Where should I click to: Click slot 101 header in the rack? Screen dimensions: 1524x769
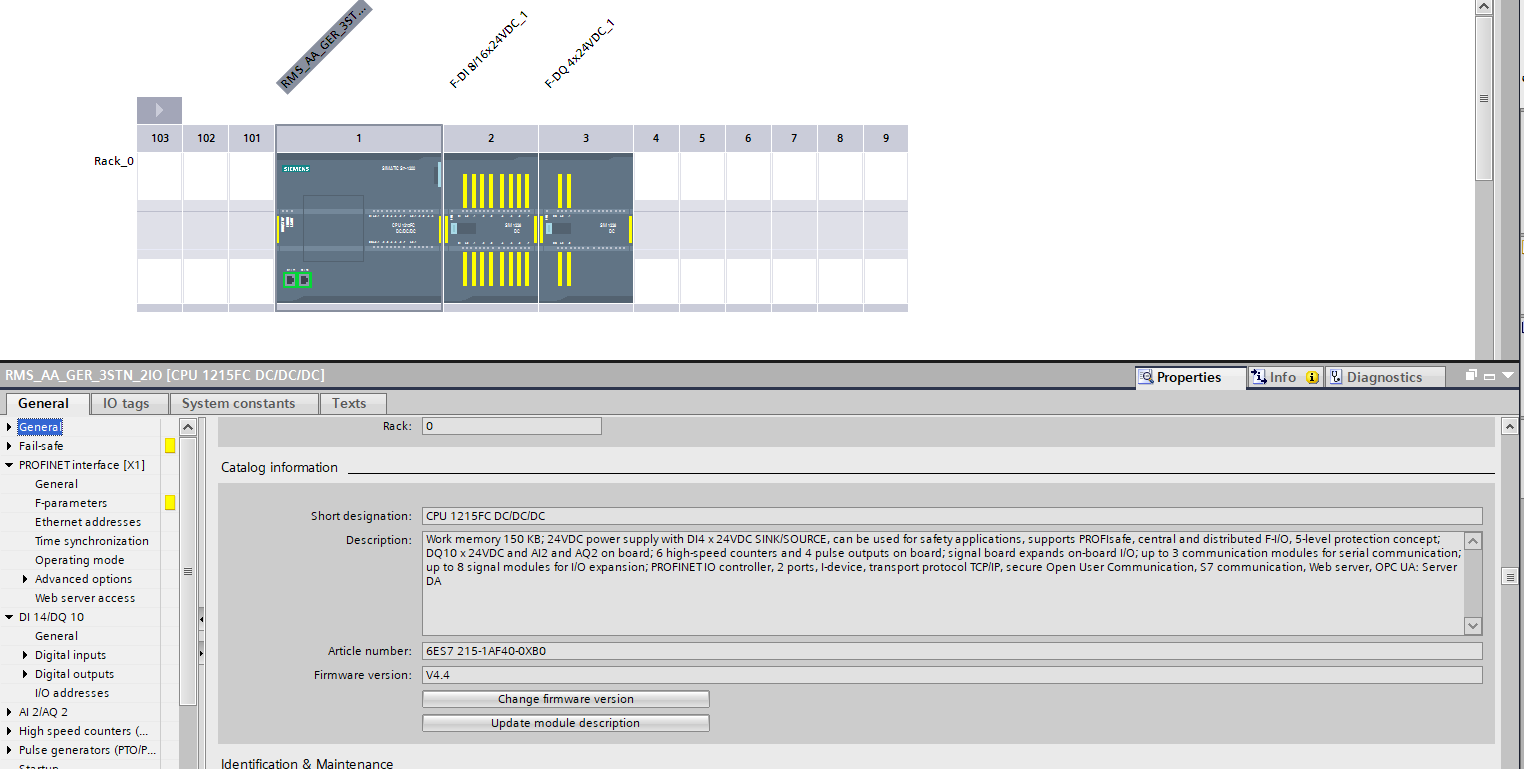(x=252, y=138)
